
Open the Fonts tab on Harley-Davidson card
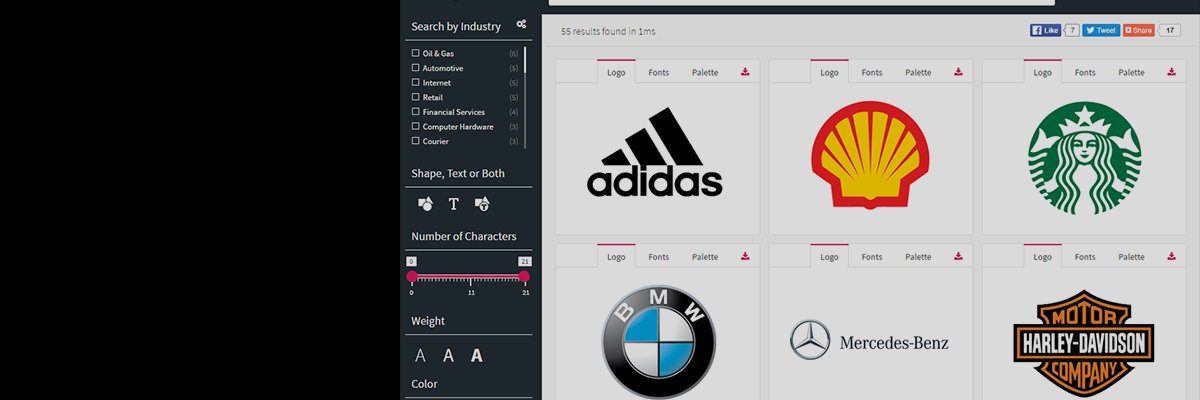(x=1085, y=256)
